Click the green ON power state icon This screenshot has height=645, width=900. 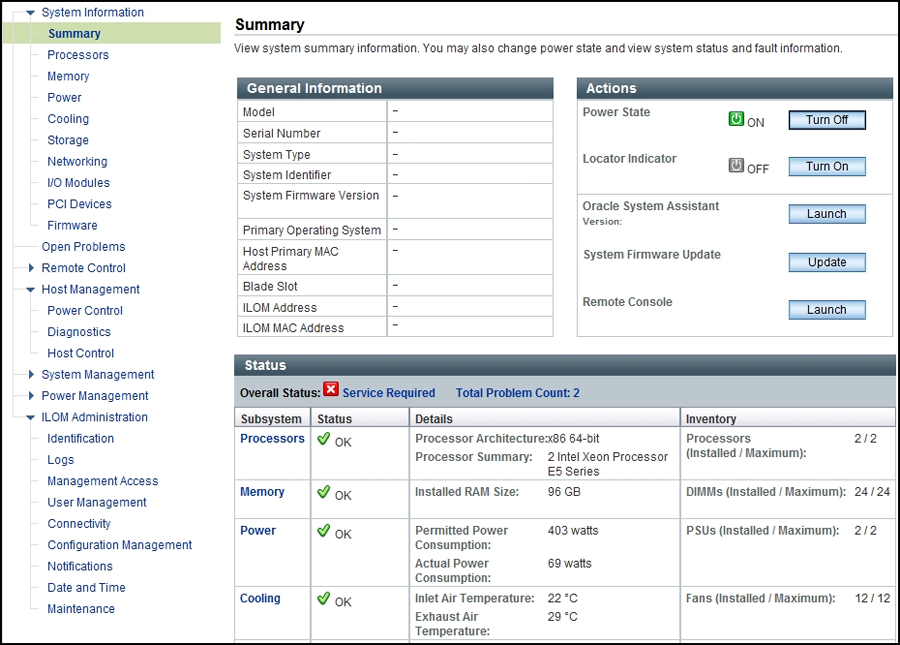point(736,117)
